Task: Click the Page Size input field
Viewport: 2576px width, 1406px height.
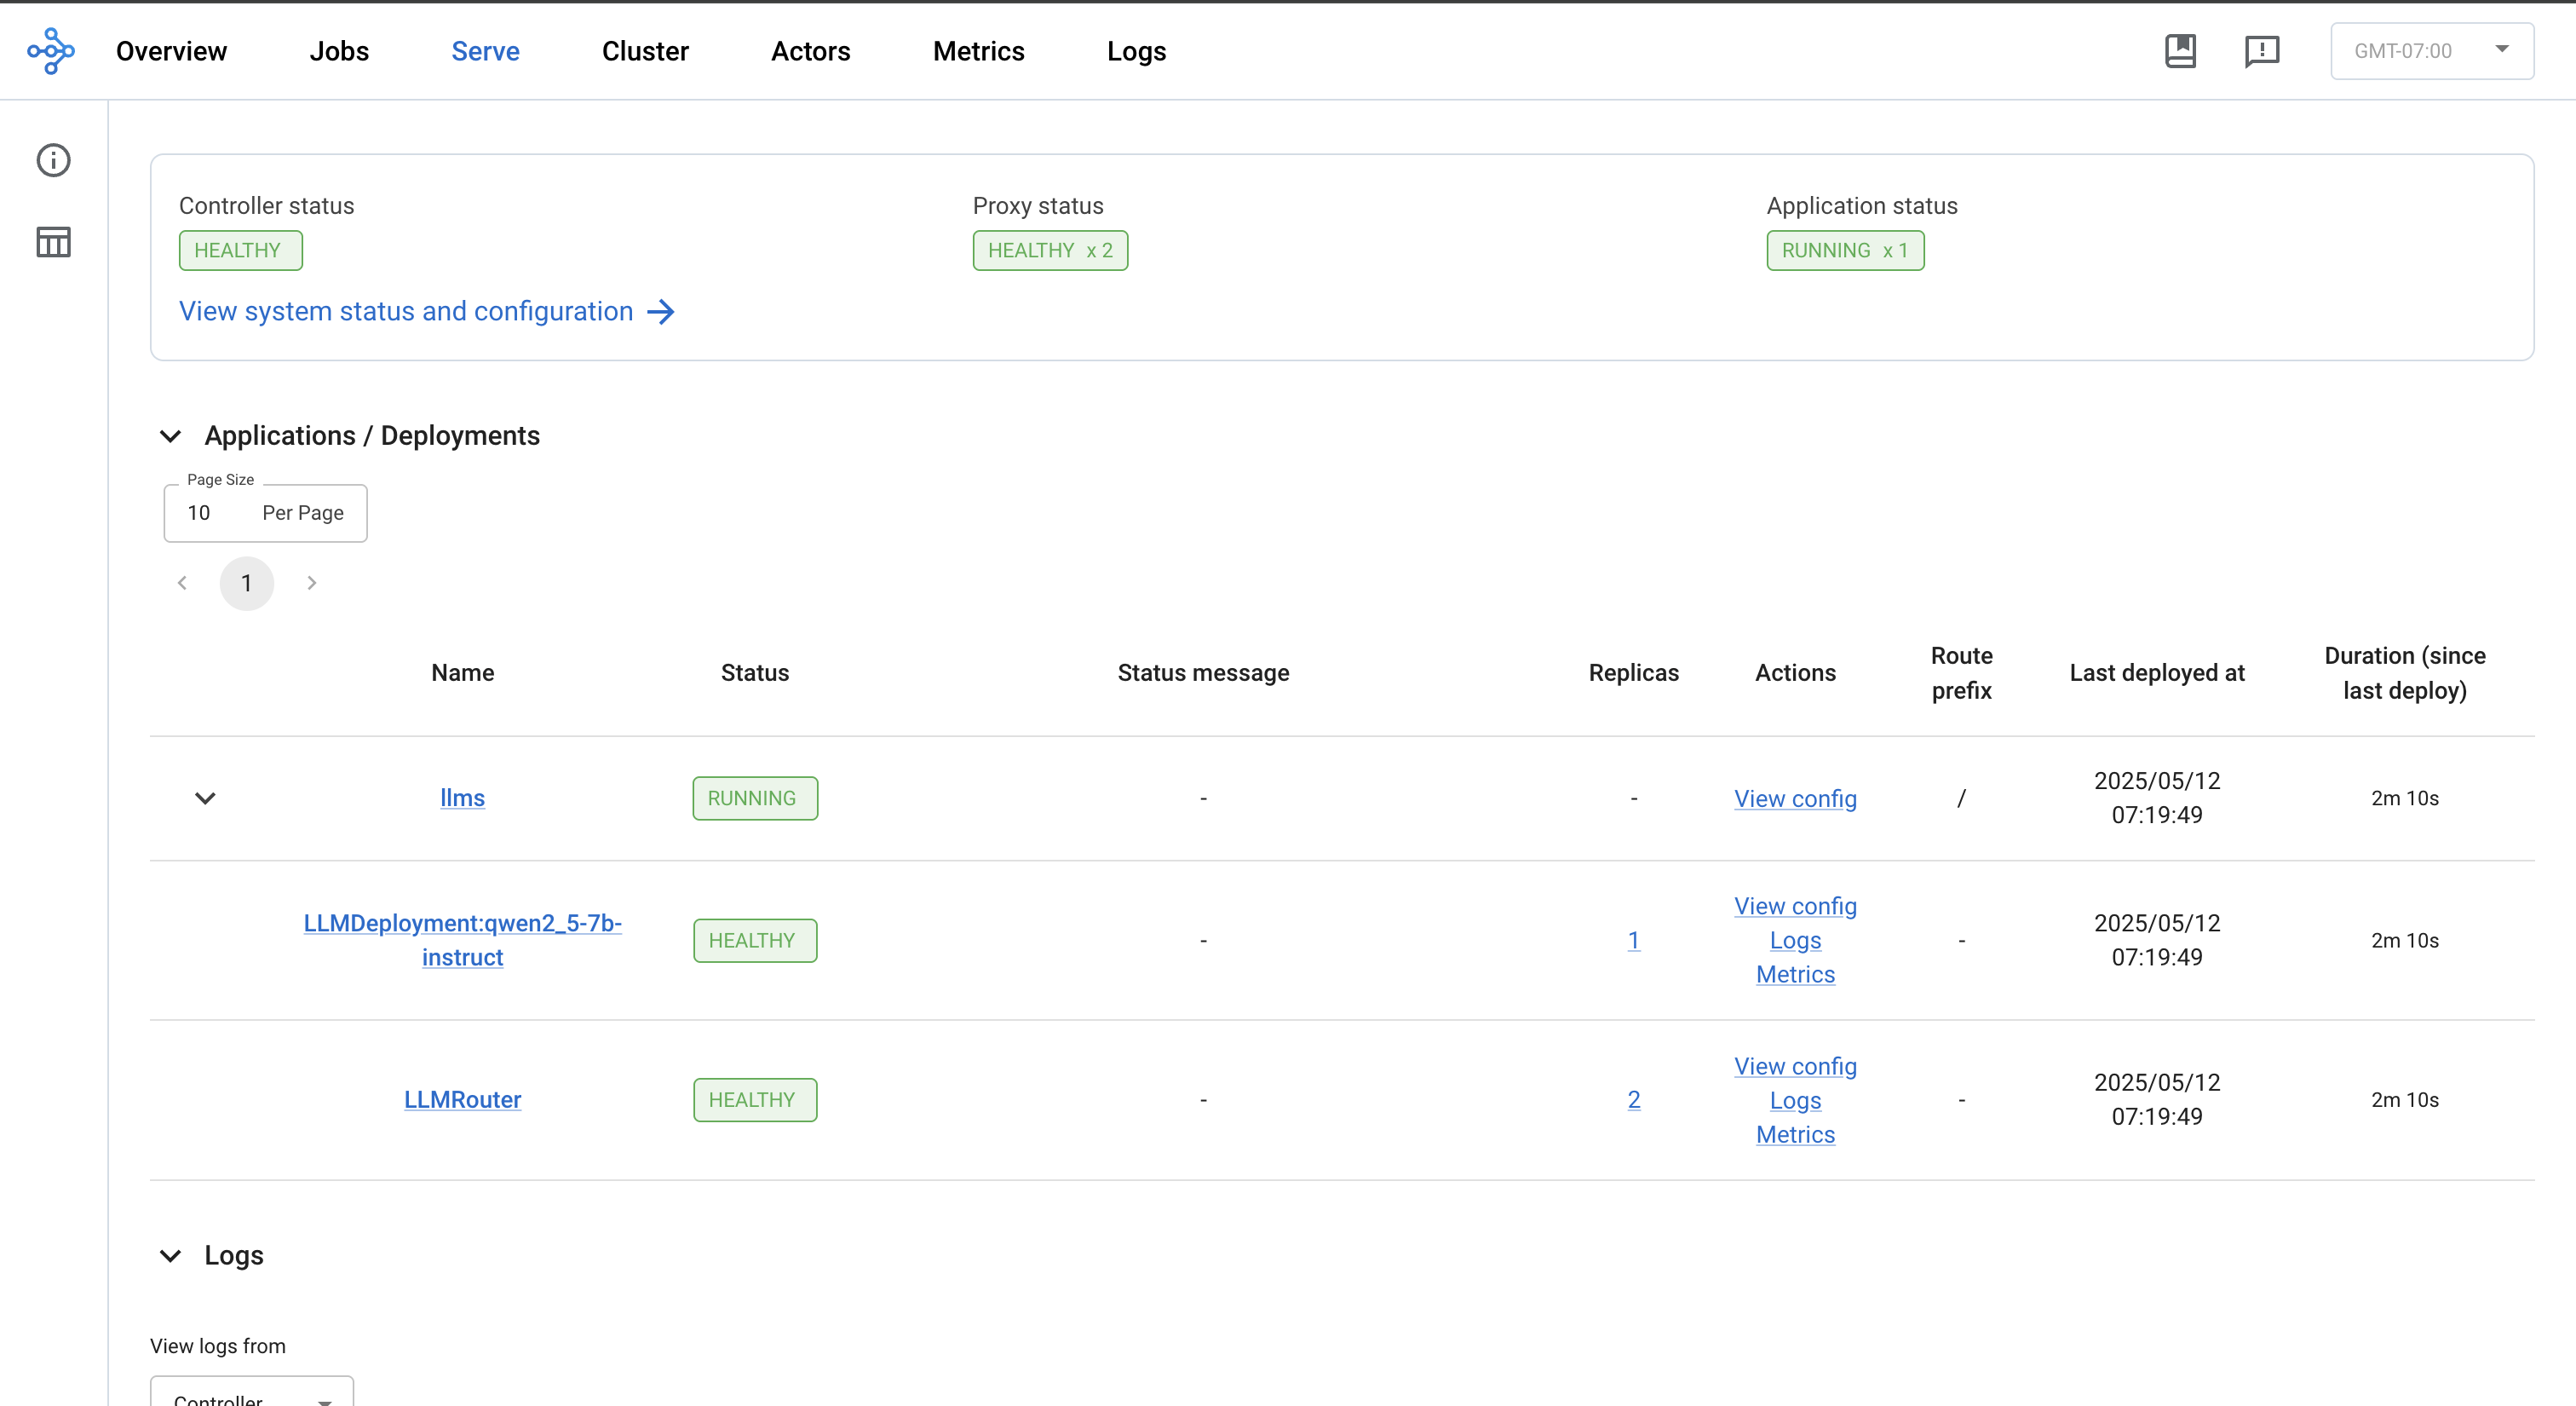Action: (265, 513)
